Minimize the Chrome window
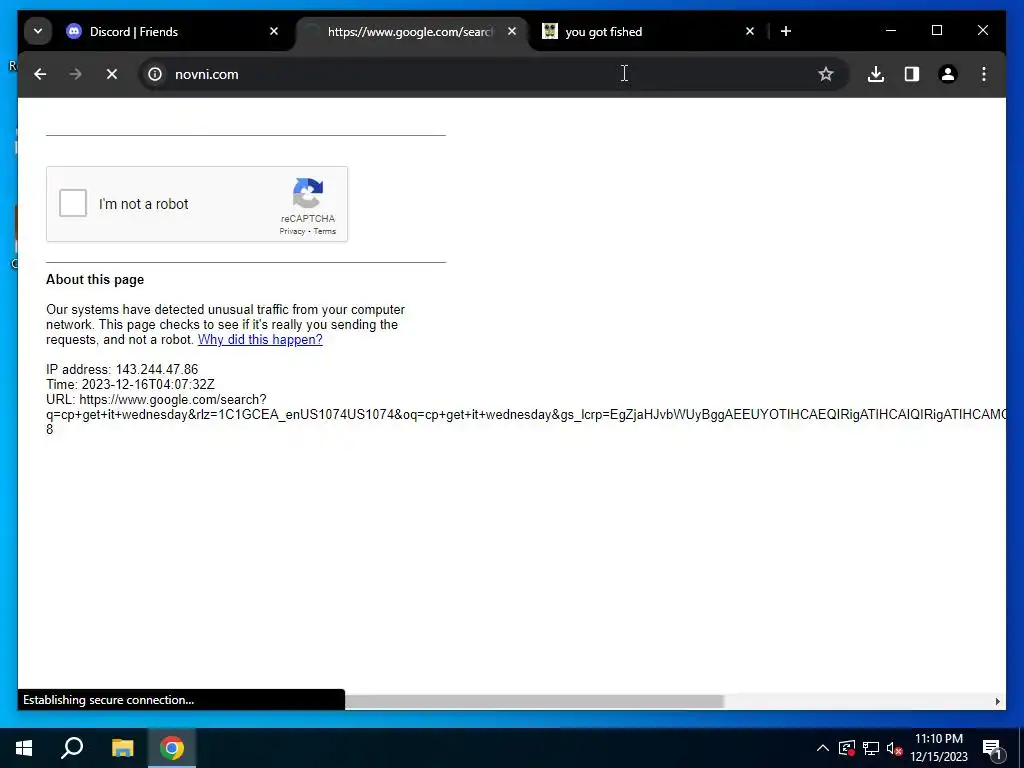 (x=891, y=31)
